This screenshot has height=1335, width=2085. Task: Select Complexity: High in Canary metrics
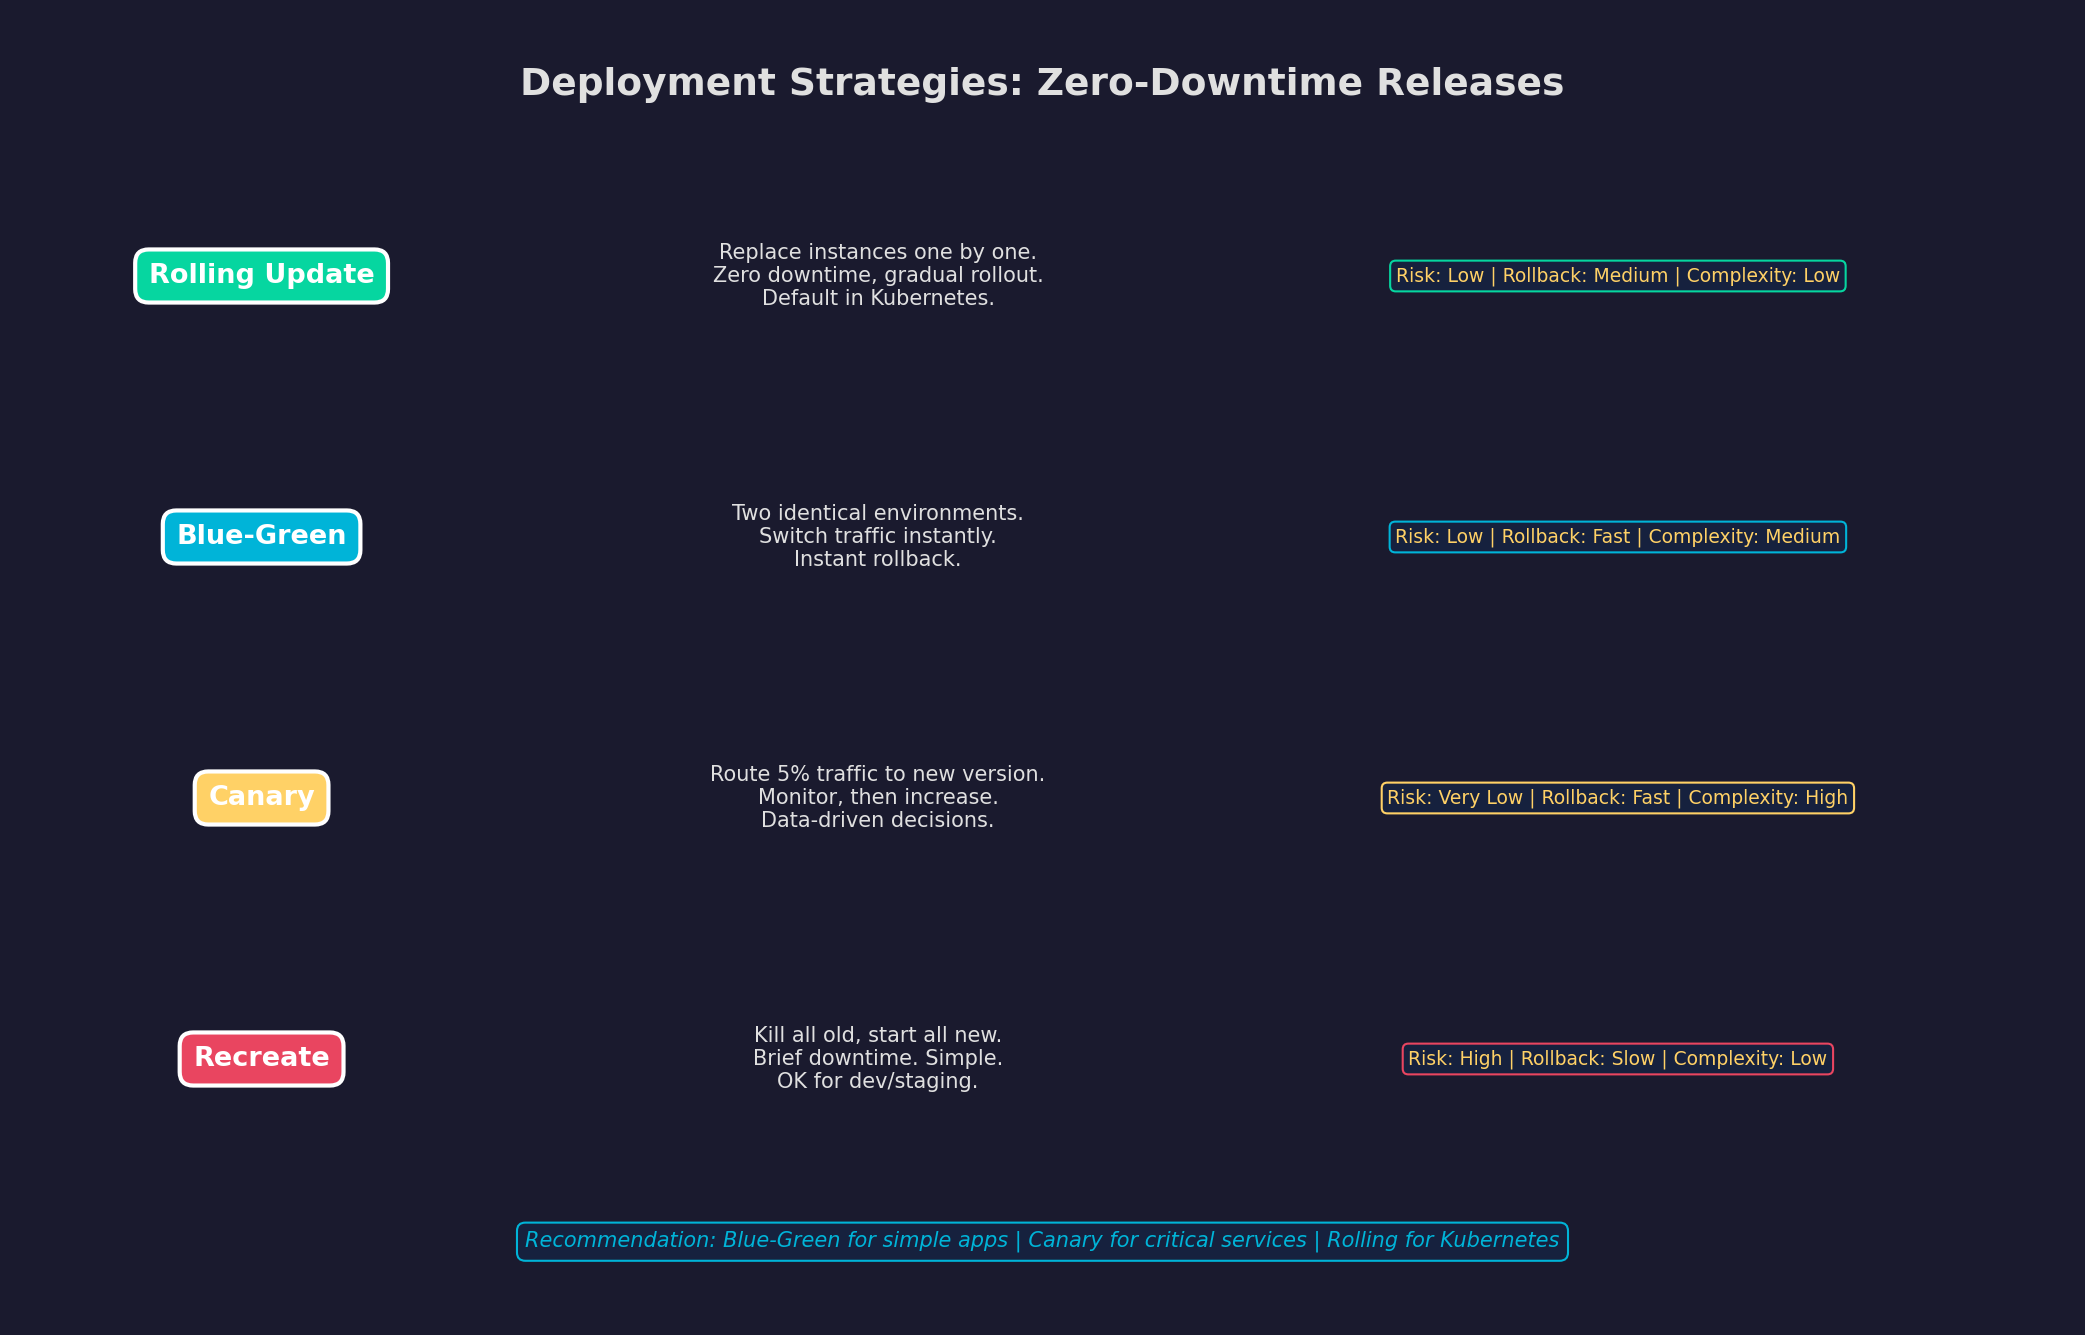click(1771, 797)
